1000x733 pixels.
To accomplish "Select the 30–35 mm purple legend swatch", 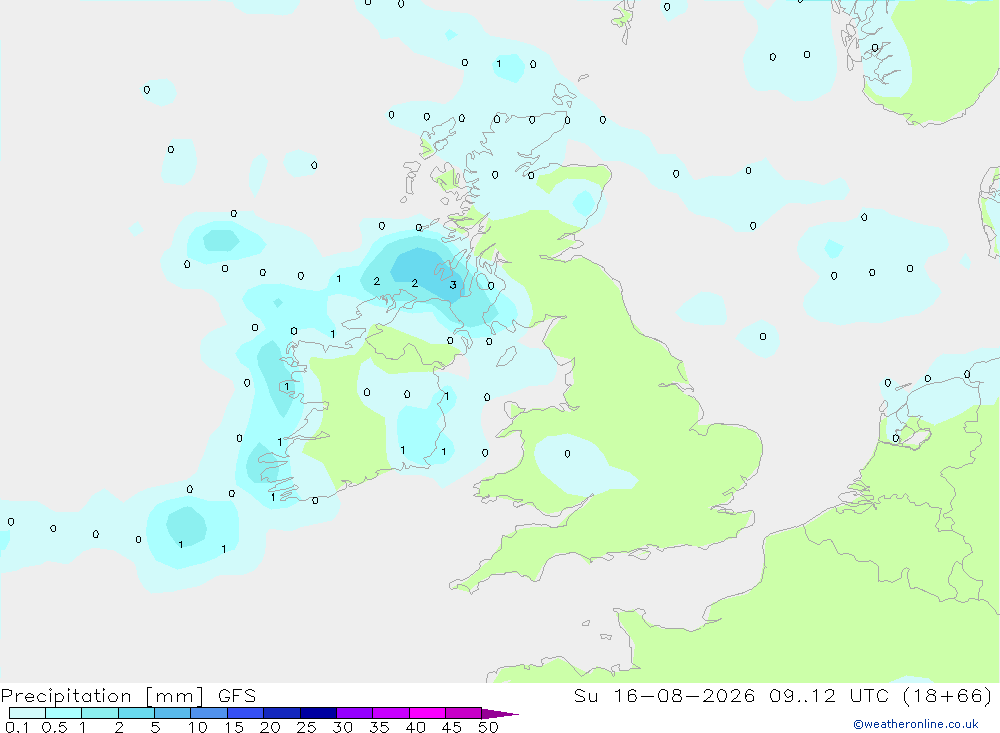I will pyautogui.click(x=355, y=713).
